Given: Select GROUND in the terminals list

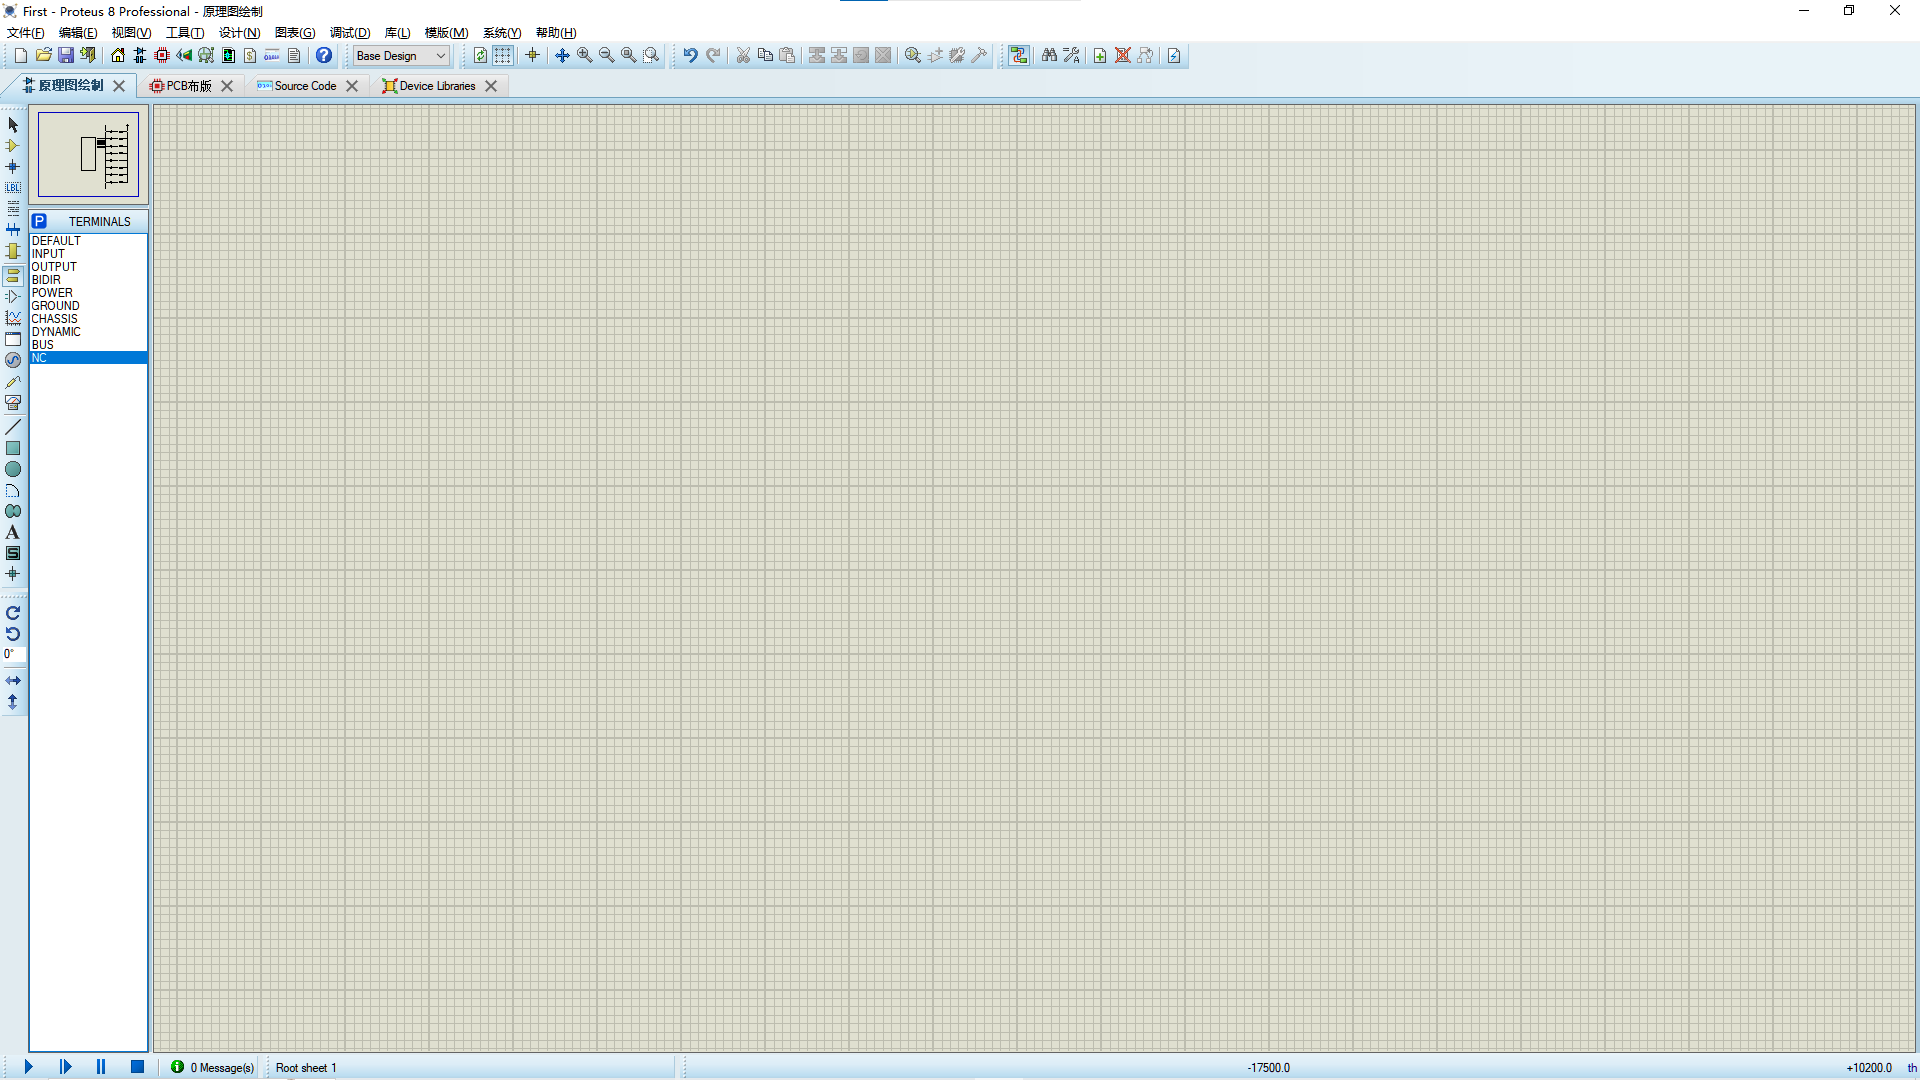Looking at the screenshot, I should pyautogui.click(x=55, y=306).
